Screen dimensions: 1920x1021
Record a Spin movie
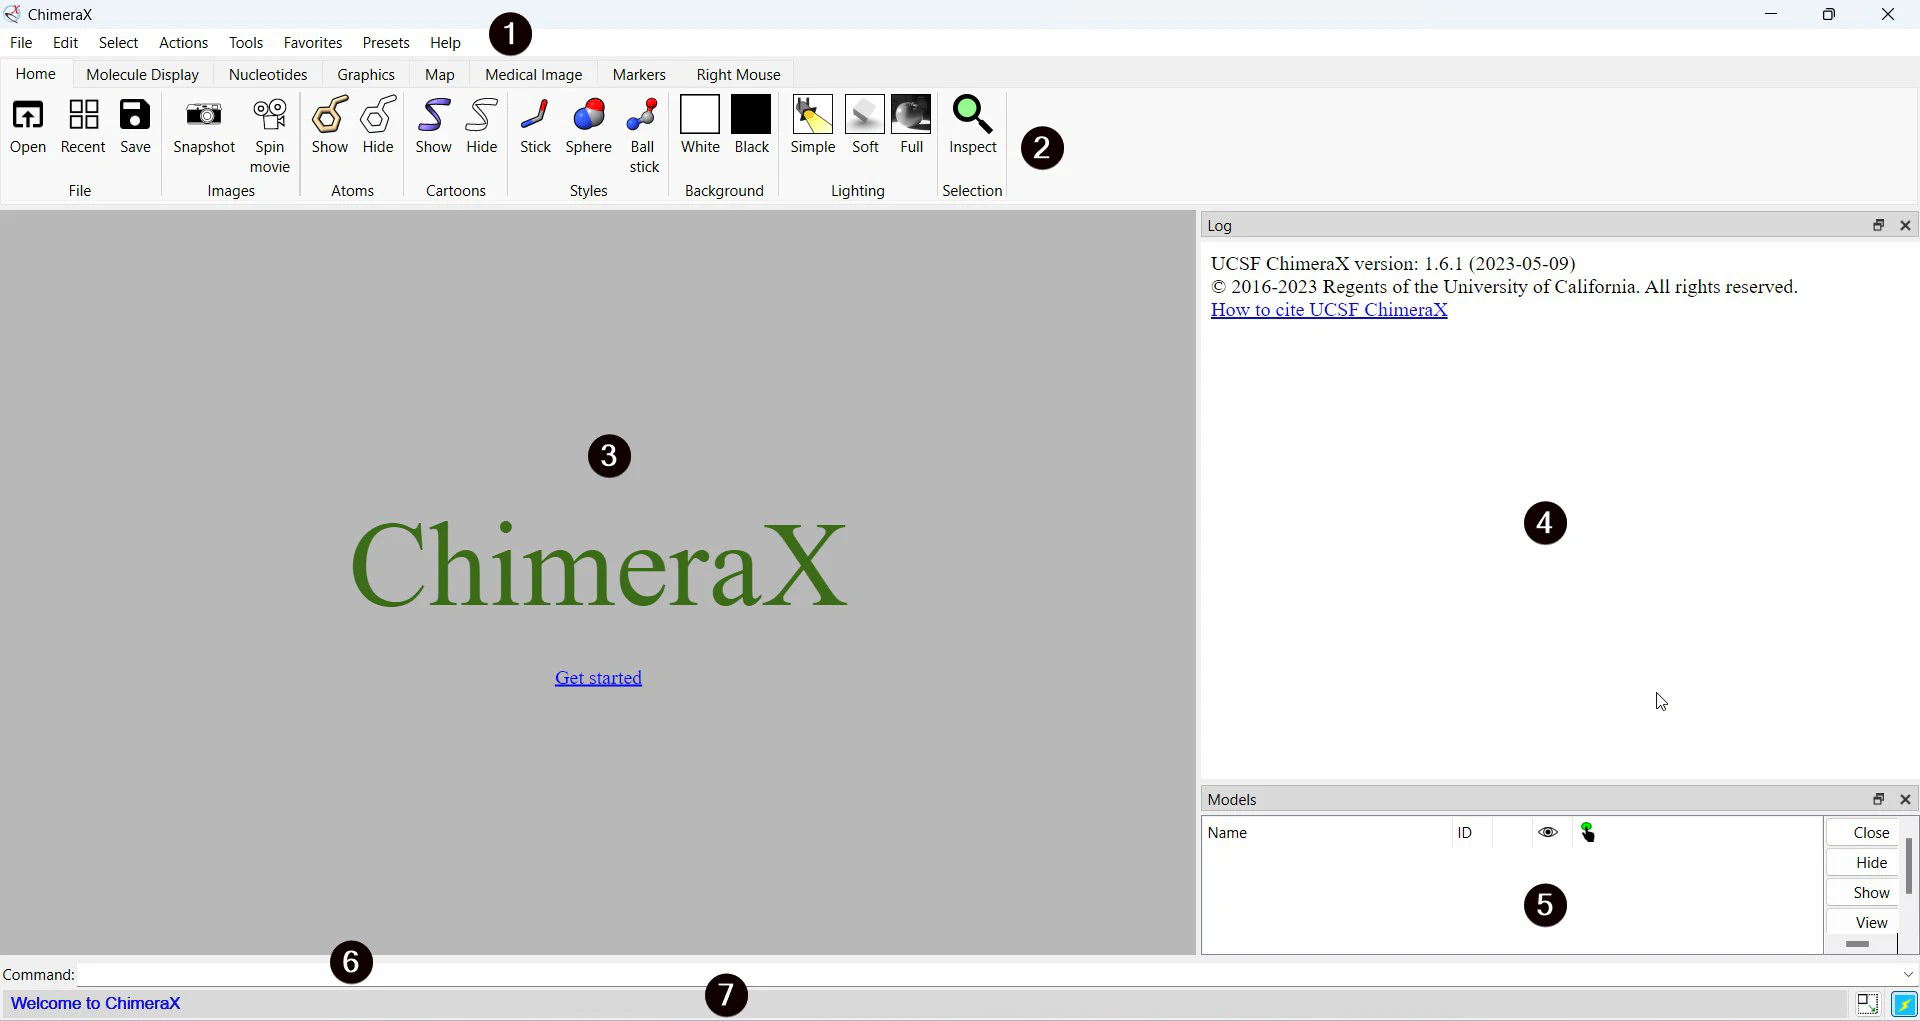[x=270, y=136]
